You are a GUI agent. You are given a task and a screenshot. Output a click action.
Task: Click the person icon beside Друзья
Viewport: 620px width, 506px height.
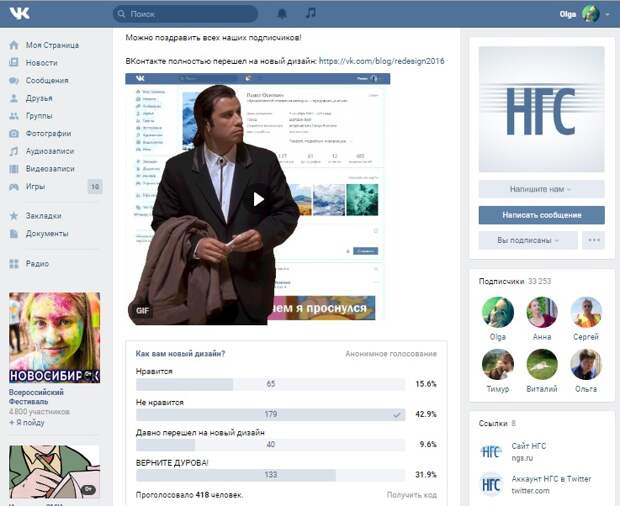(x=14, y=98)
